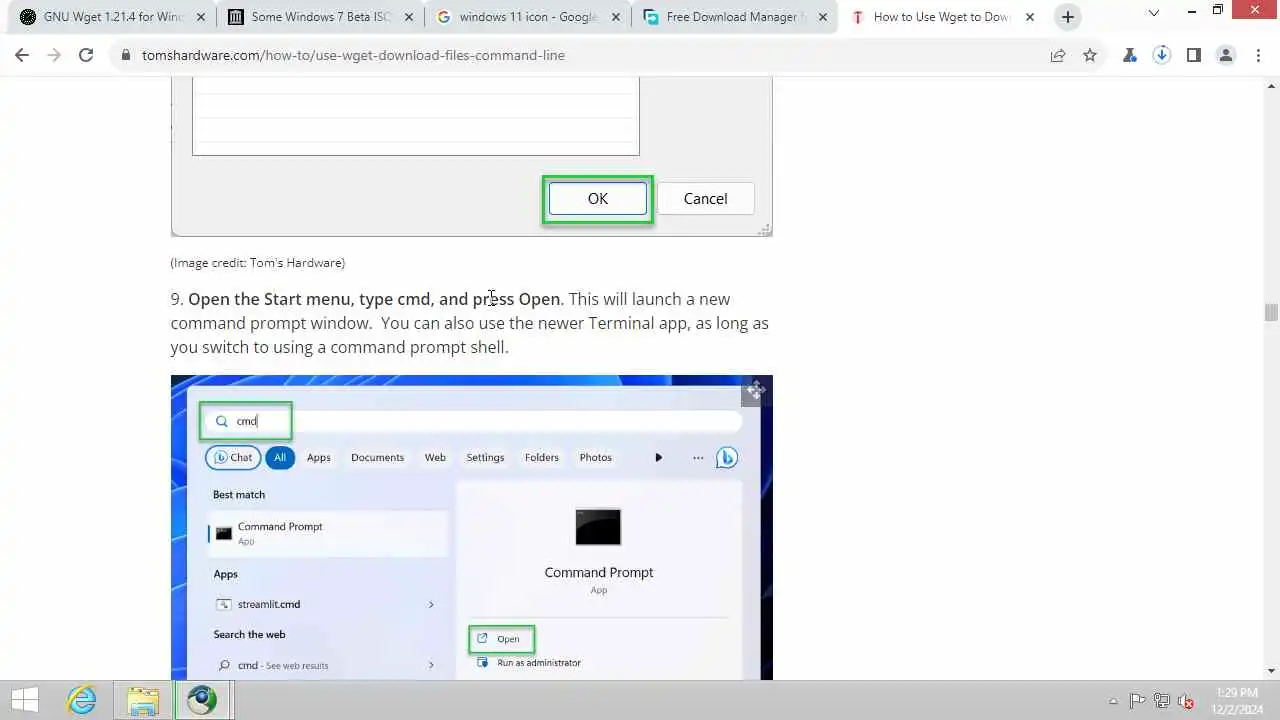Close the windows 11 icon tab
The width and height of the screenshot is (1280, 720).
[614, 17]
